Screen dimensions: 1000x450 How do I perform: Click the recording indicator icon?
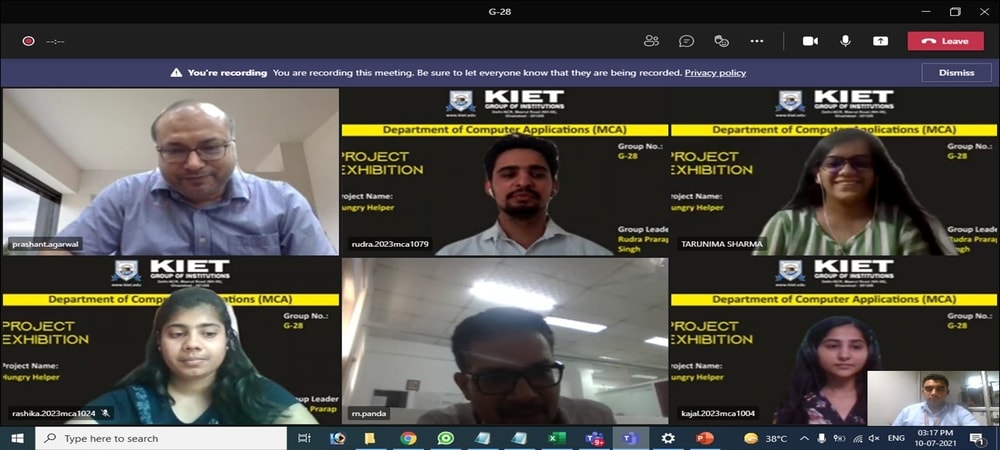(x=28, y=41)
